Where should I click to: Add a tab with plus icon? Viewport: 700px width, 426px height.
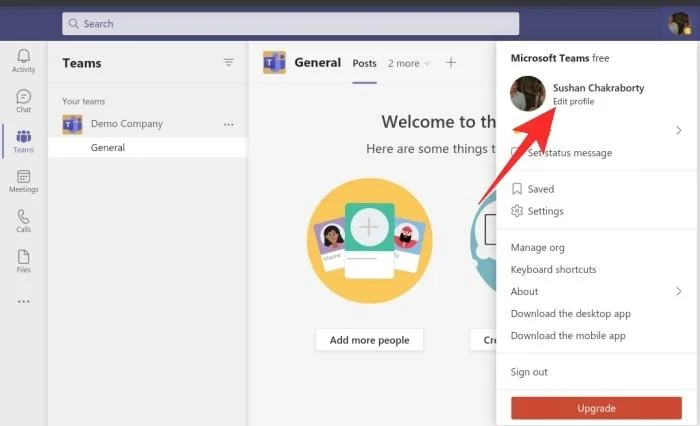tap(451, 63)
